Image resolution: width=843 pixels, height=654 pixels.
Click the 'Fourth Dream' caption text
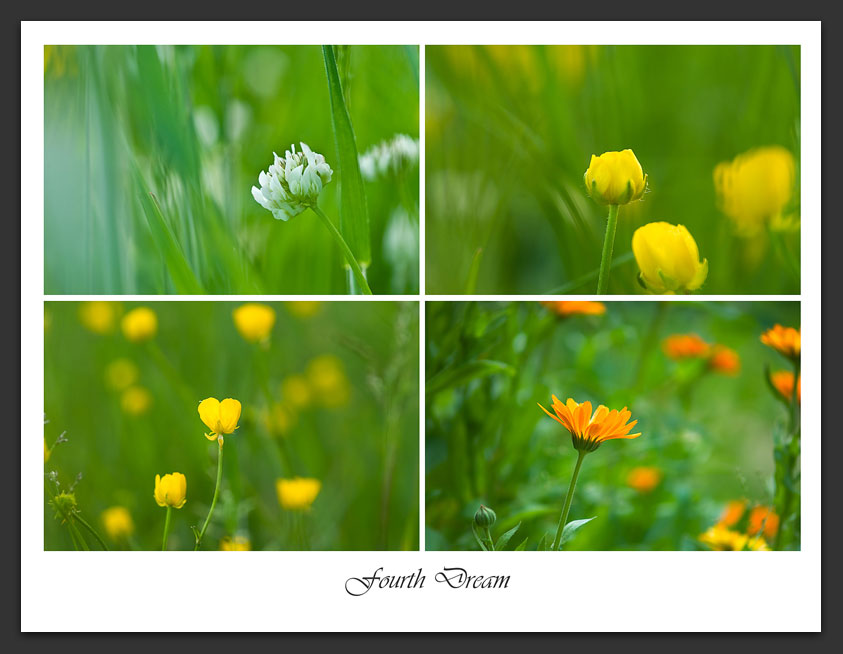pos(427,581)
